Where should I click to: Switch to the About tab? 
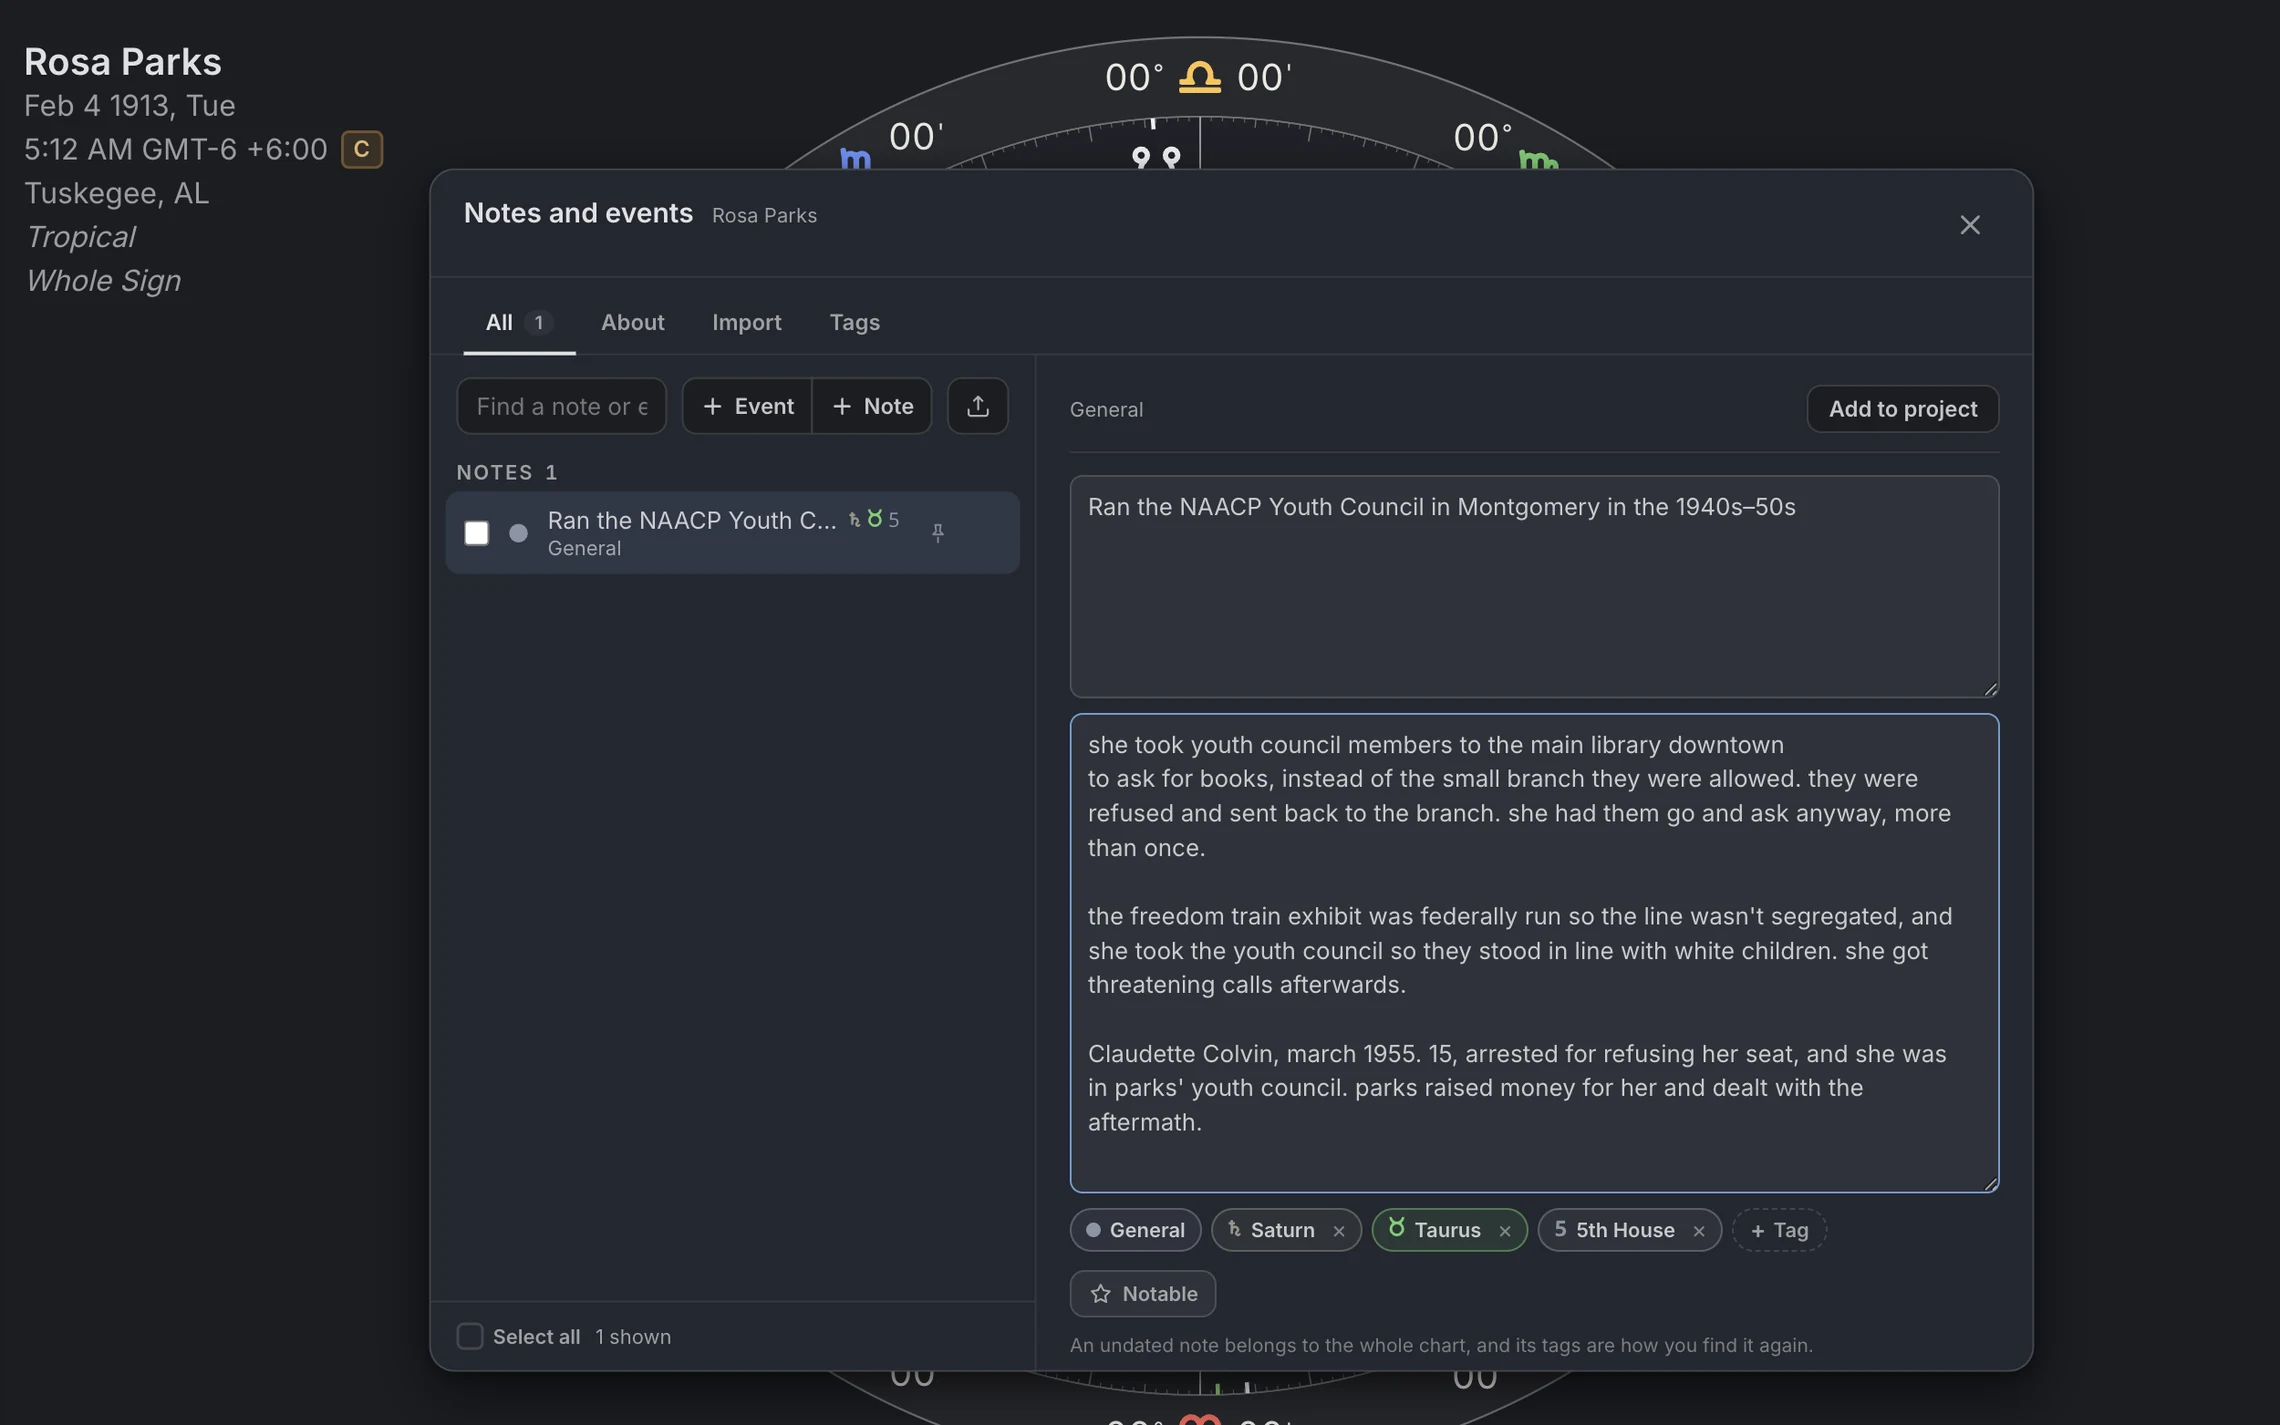(x=632, y=322)
